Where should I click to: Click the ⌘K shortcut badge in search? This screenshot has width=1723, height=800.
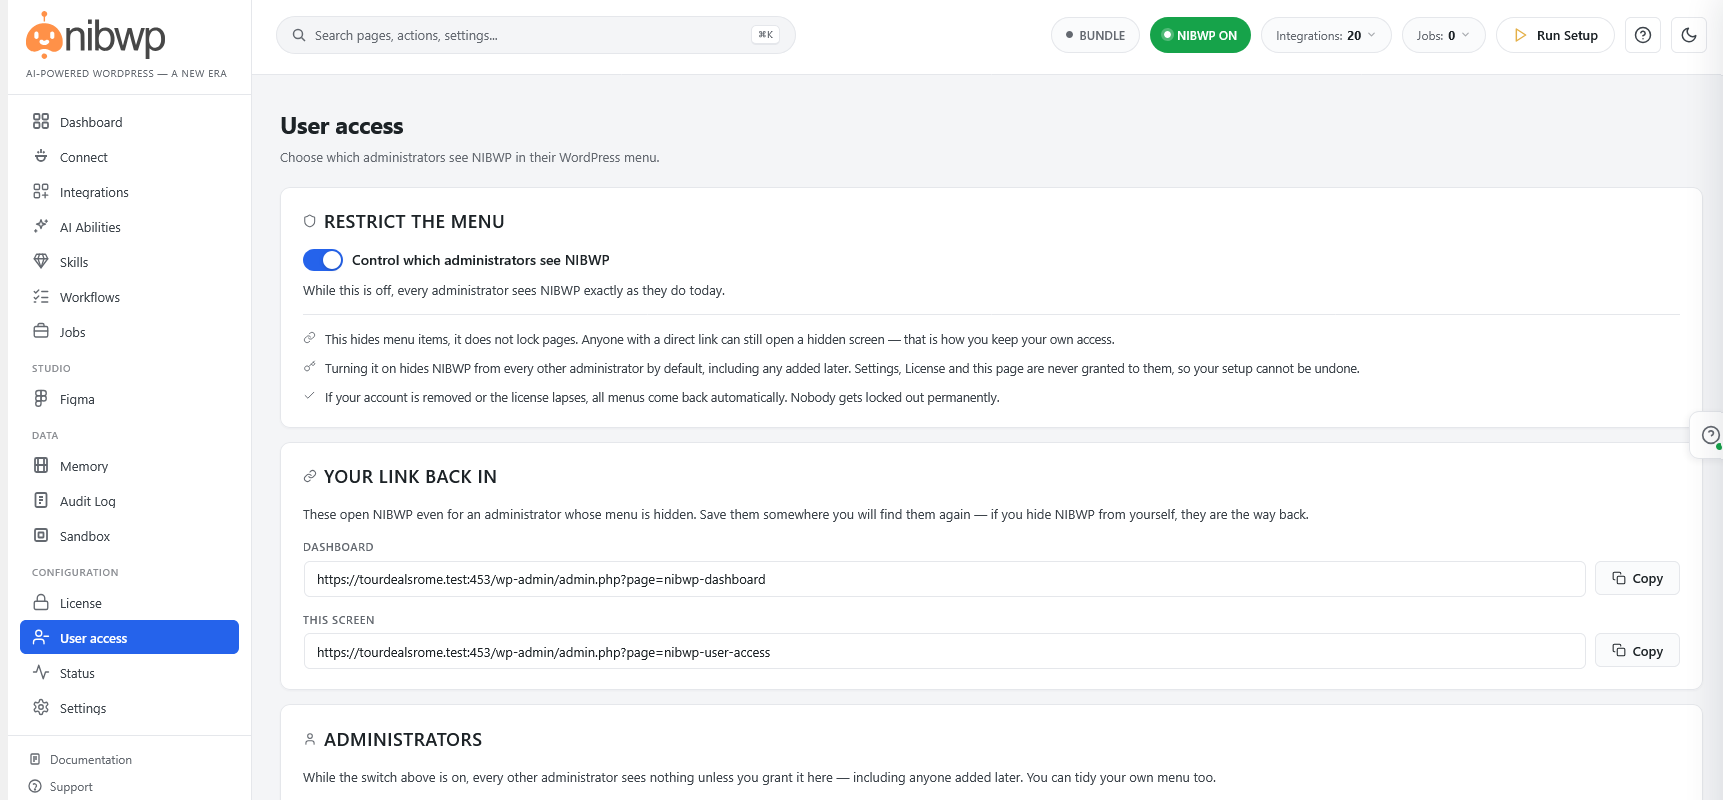(765, 35)
